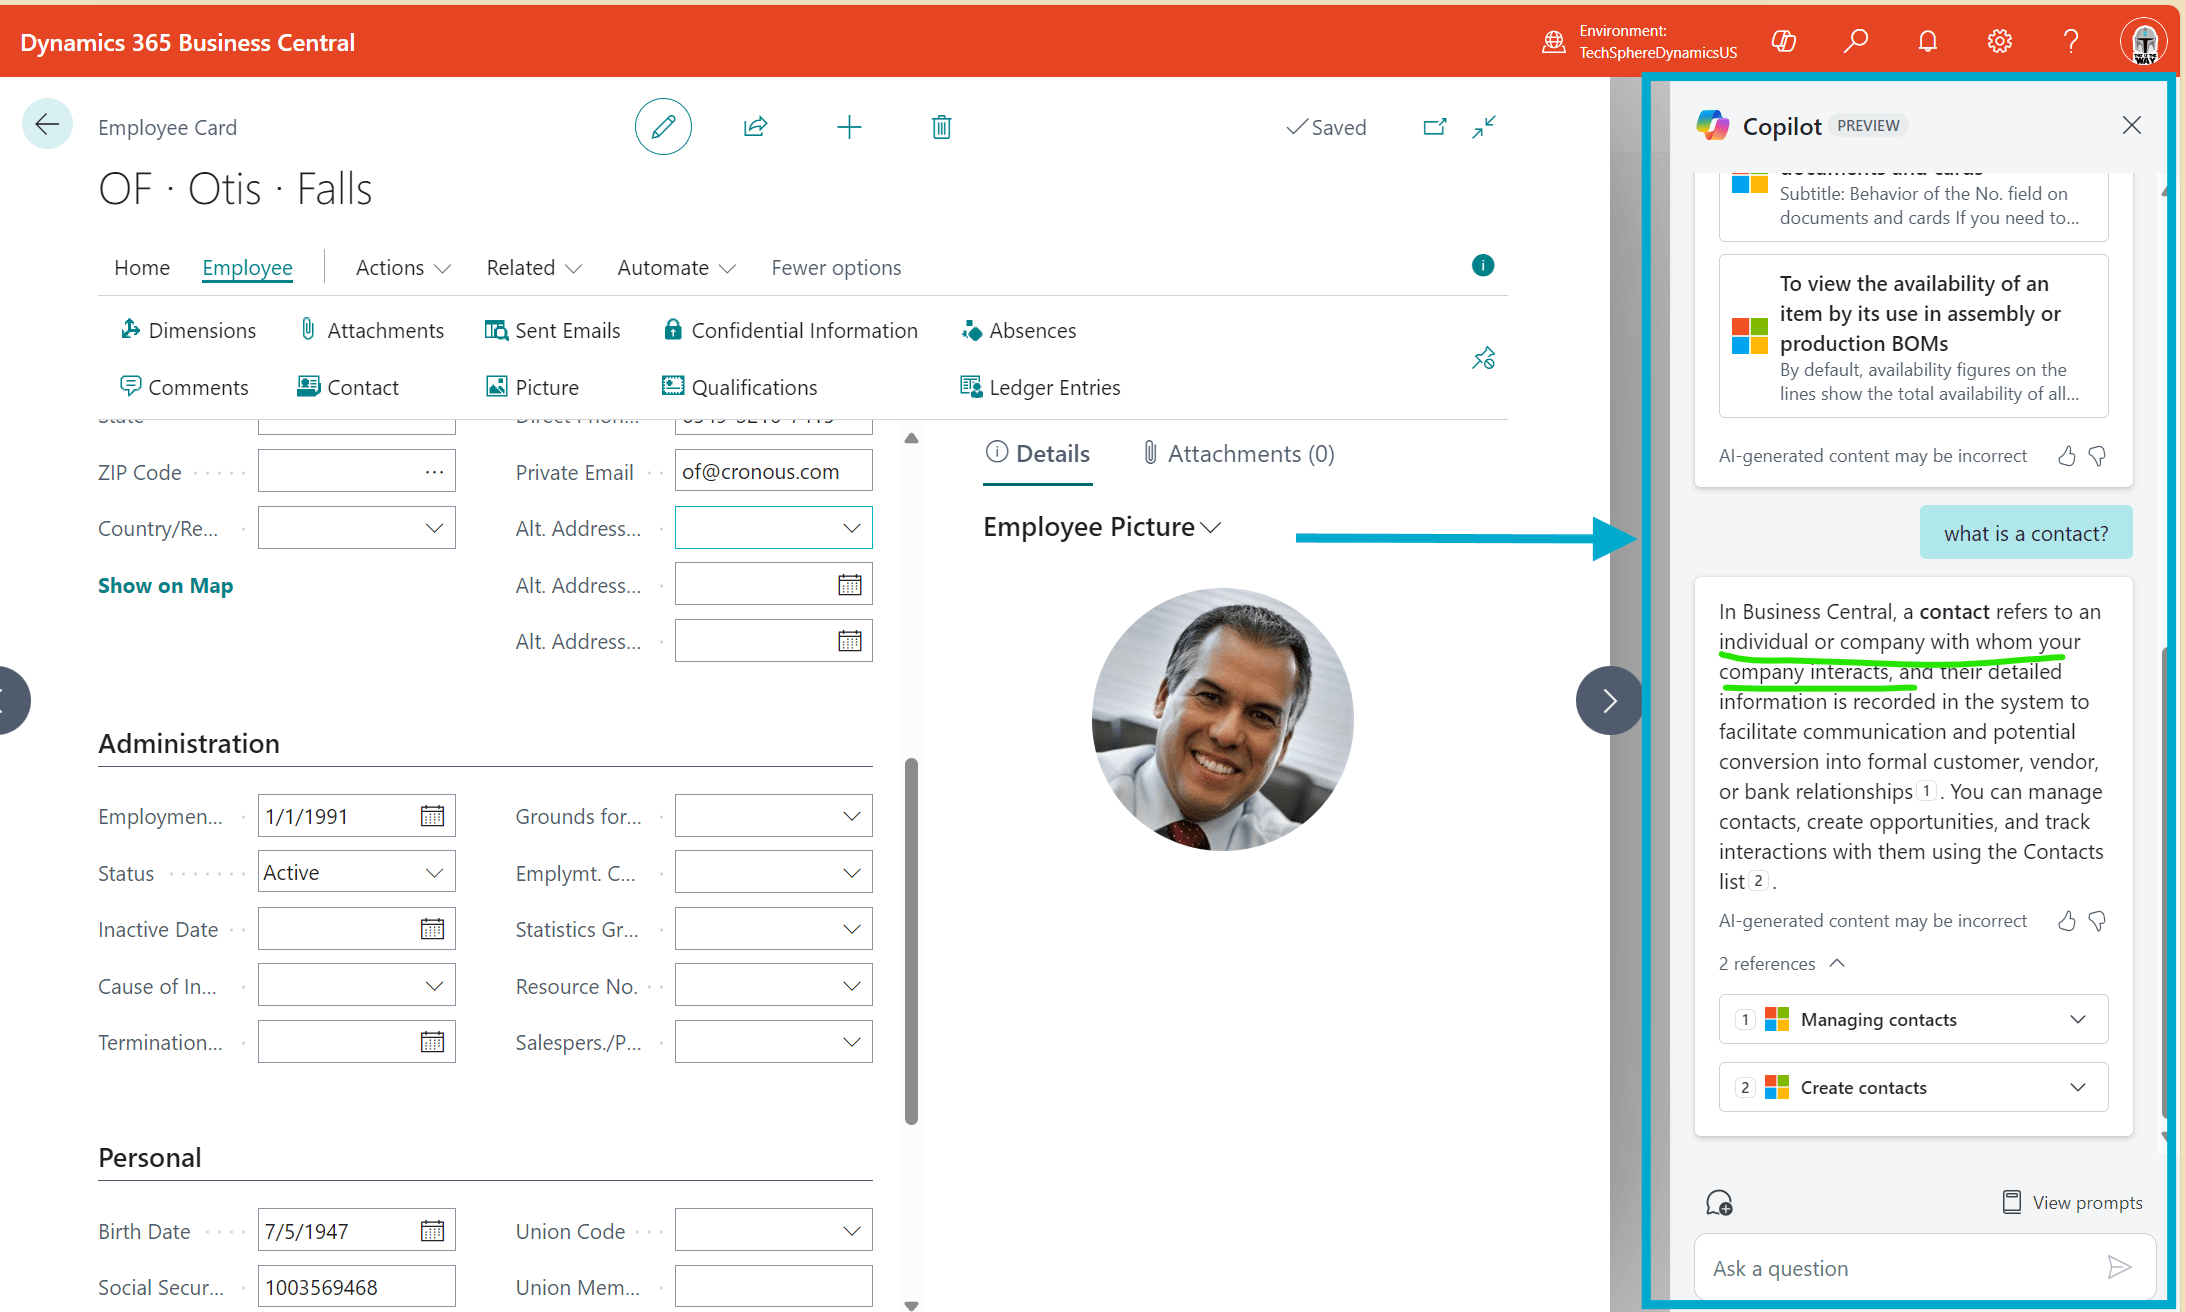Click the thumbs up on contact answer
The image size is (2185, 1312).
(x=2066, y=921)
